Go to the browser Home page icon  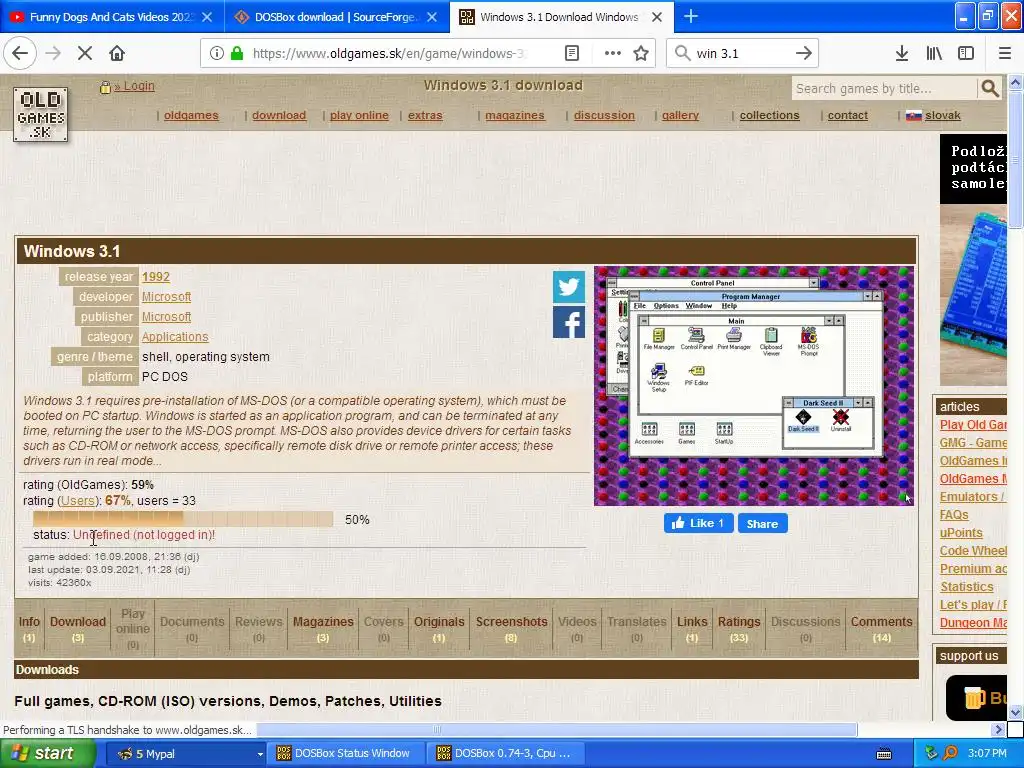[x=117, y=53]
